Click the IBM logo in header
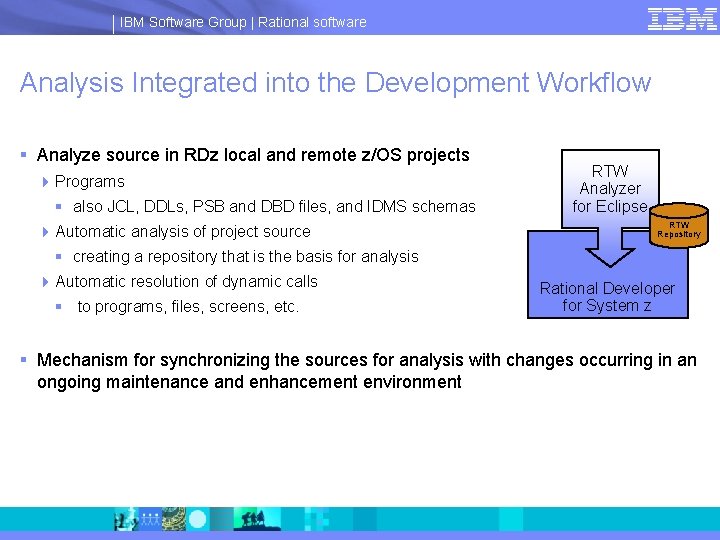This screenshot has height=540, width=720. [x=682, y=19]
